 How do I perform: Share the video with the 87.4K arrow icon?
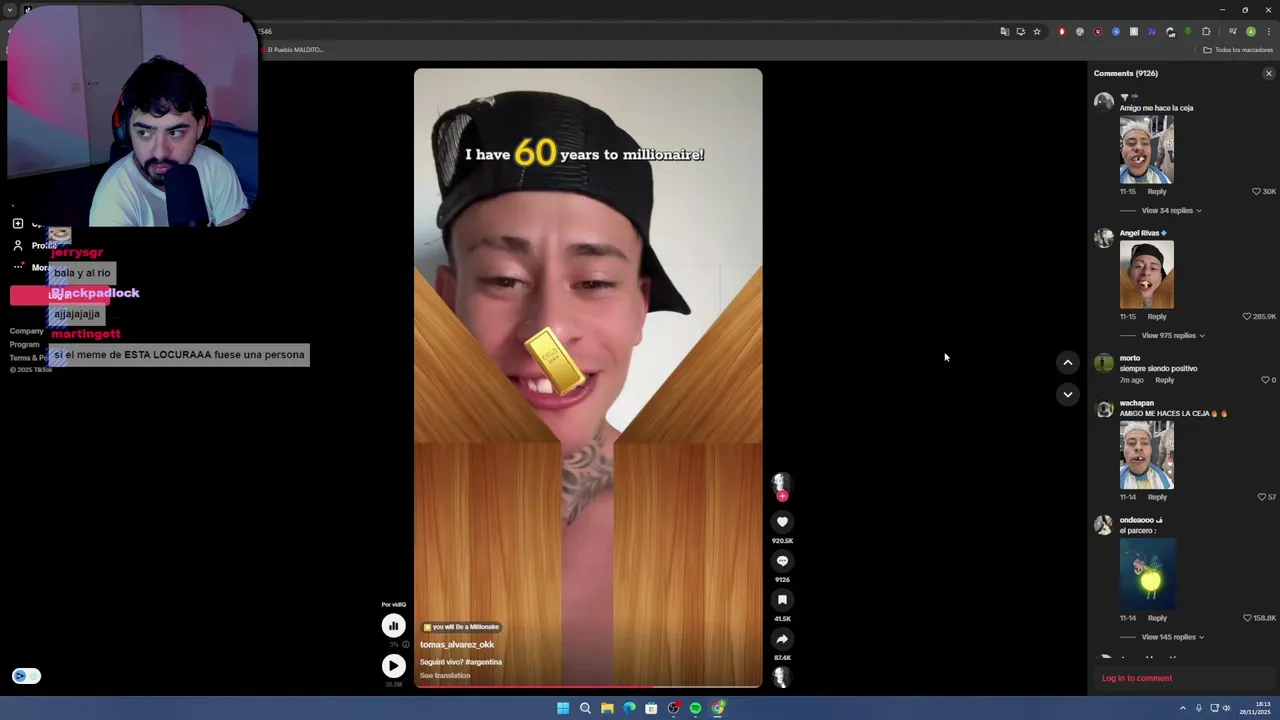pyautogui.click(x=782, y=639)
